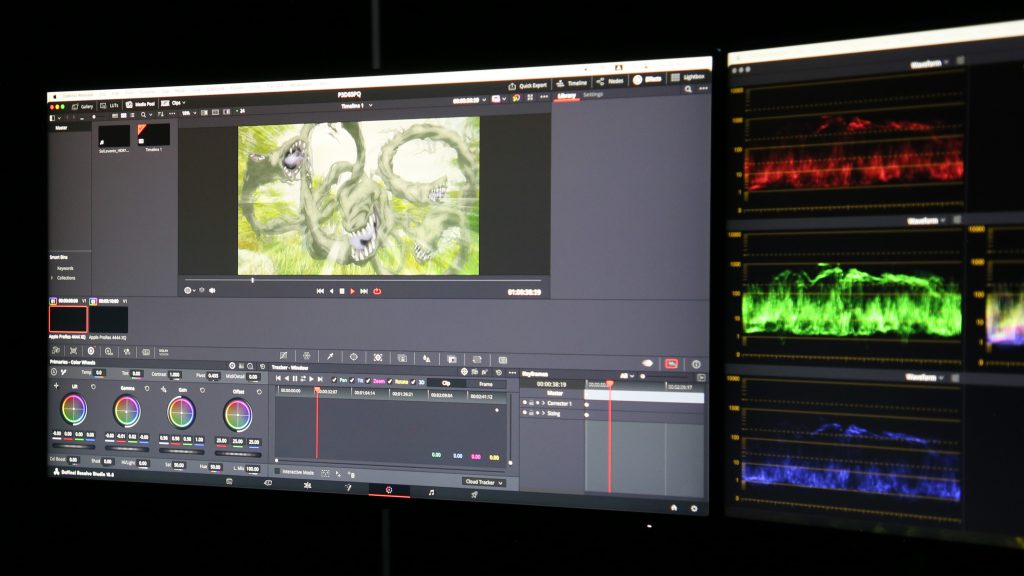
Task: Switch to the Settings tab
Action: click(x=593, y=94)
